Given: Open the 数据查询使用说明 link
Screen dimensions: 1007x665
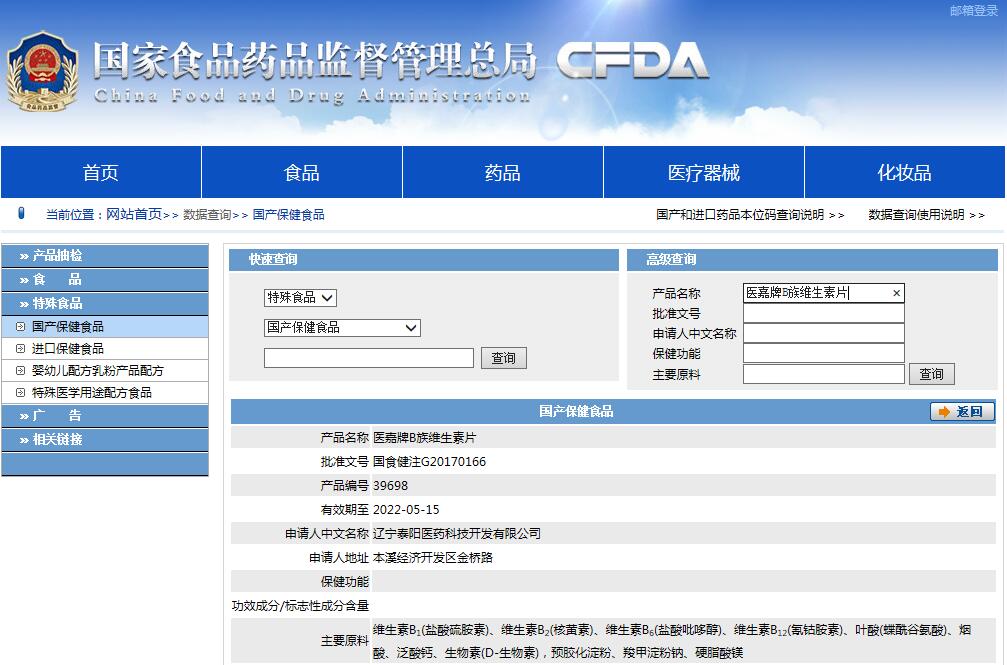Looking at the screenshot, I should [926, 215].
